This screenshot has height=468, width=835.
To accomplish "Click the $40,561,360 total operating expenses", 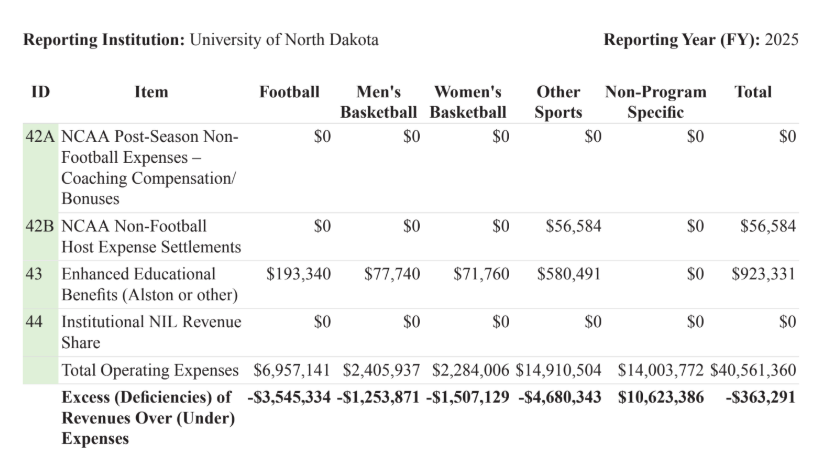I will tap(753, 371).
